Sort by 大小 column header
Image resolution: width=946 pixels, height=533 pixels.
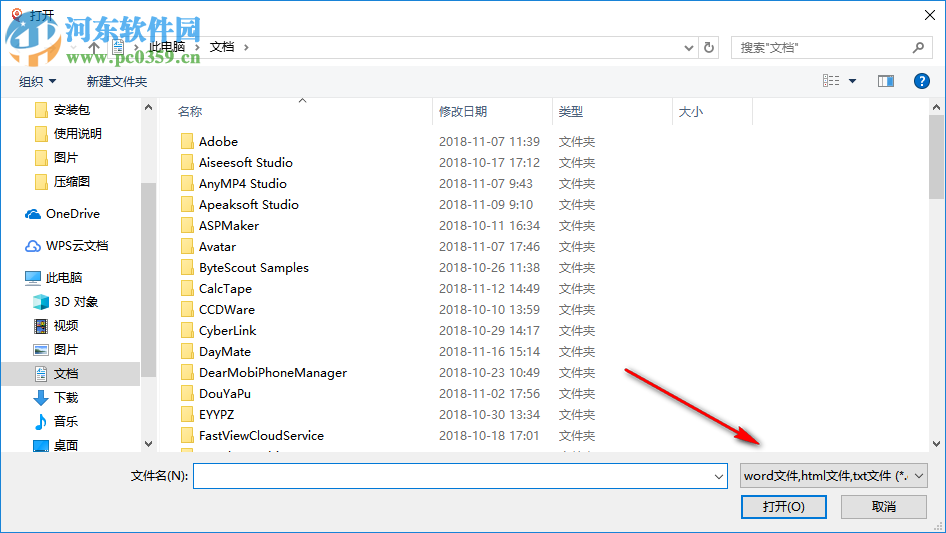point(691,112)
